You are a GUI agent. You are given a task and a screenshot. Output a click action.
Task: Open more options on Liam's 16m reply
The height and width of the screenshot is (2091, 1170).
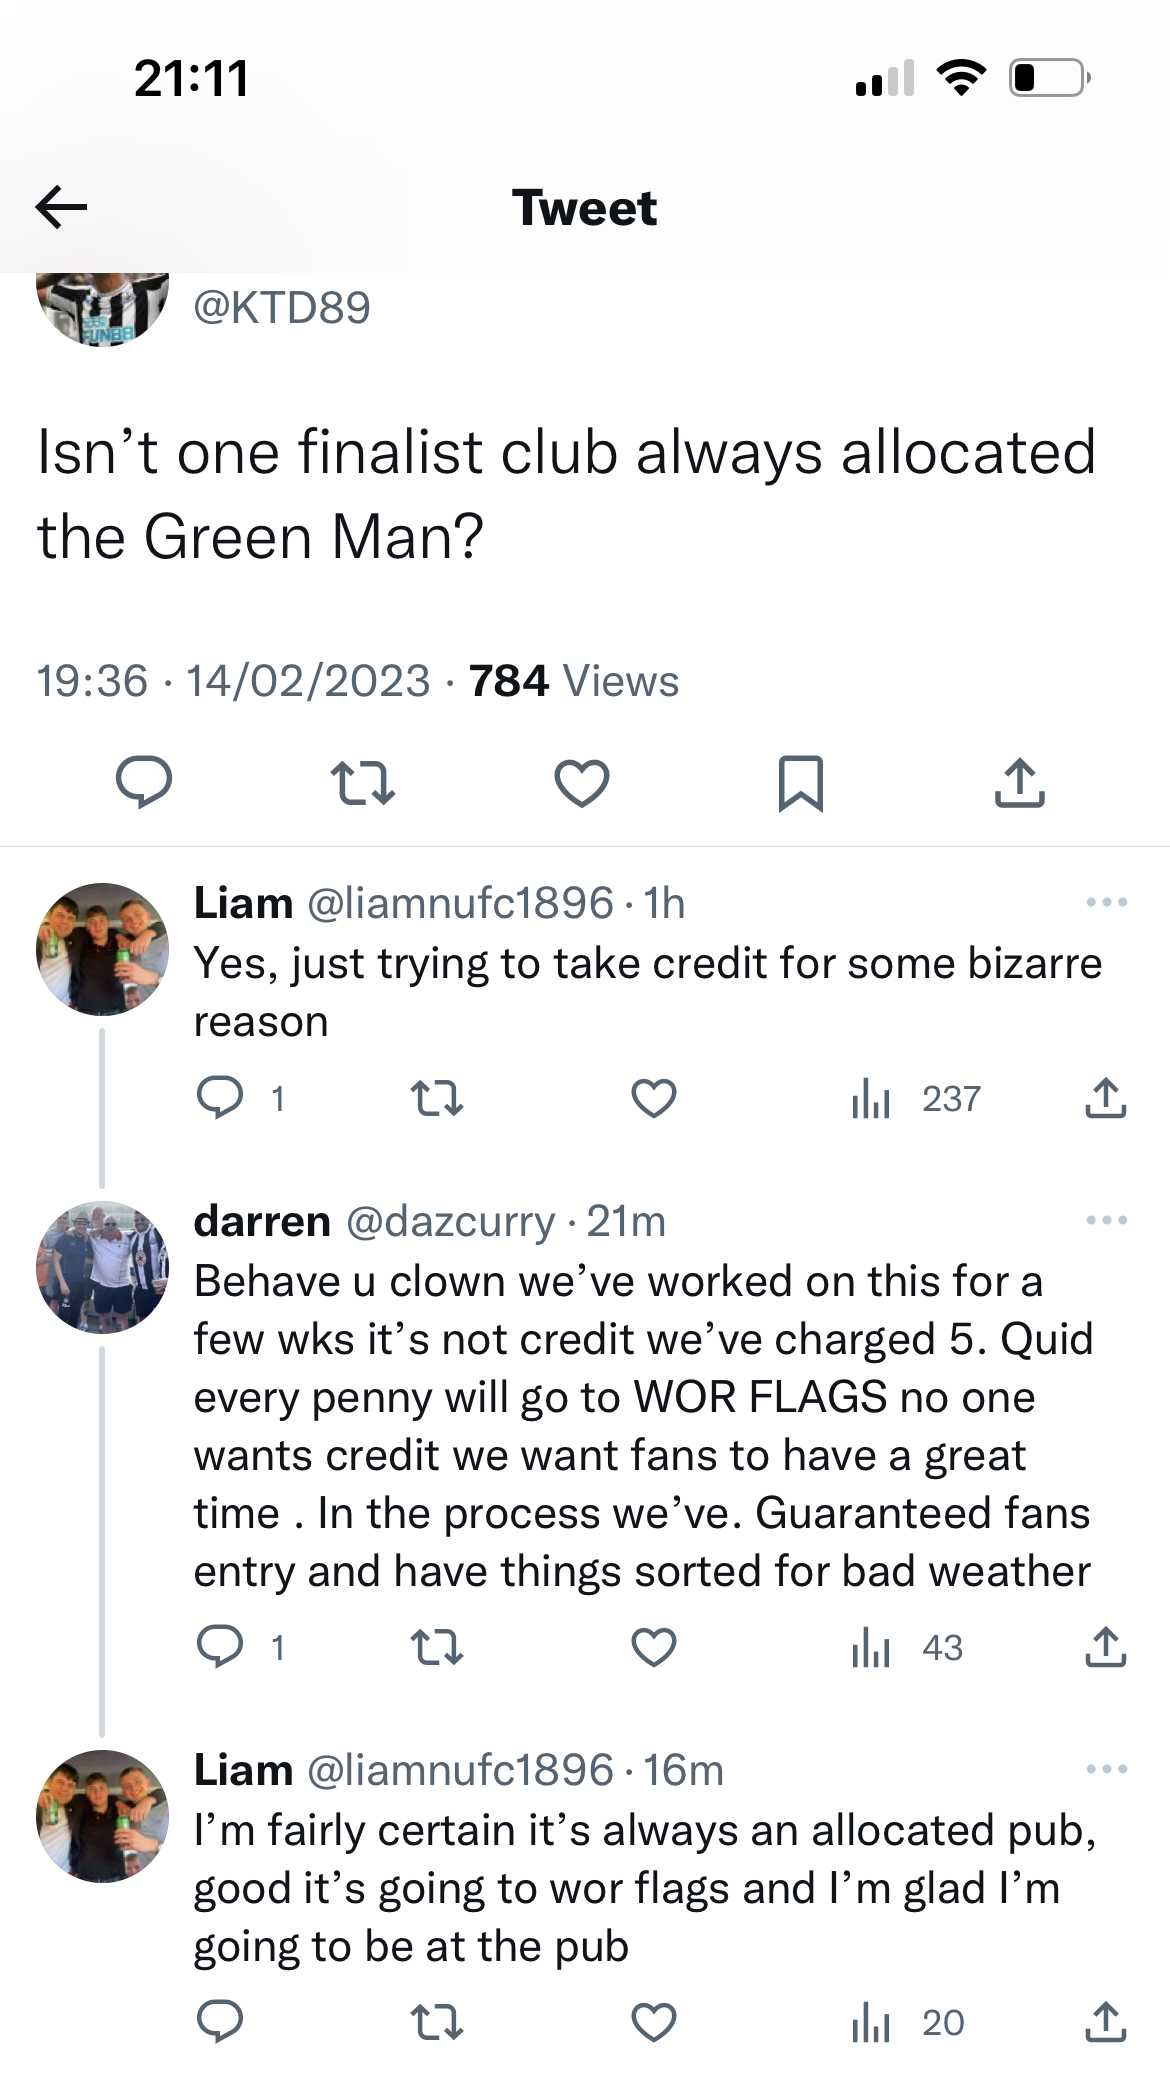pyautogui.click(x=1107, y=1769)
